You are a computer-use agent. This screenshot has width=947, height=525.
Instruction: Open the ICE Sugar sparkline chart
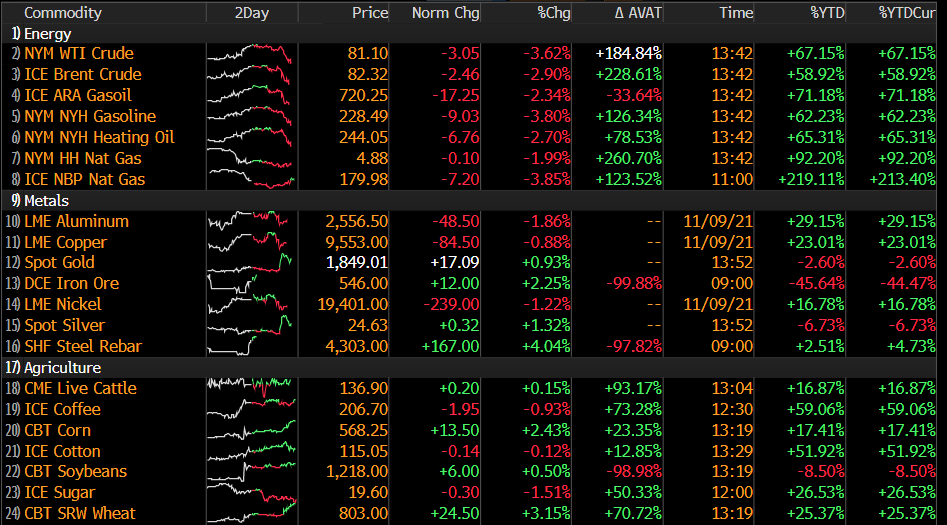click(x=251, y=492)
